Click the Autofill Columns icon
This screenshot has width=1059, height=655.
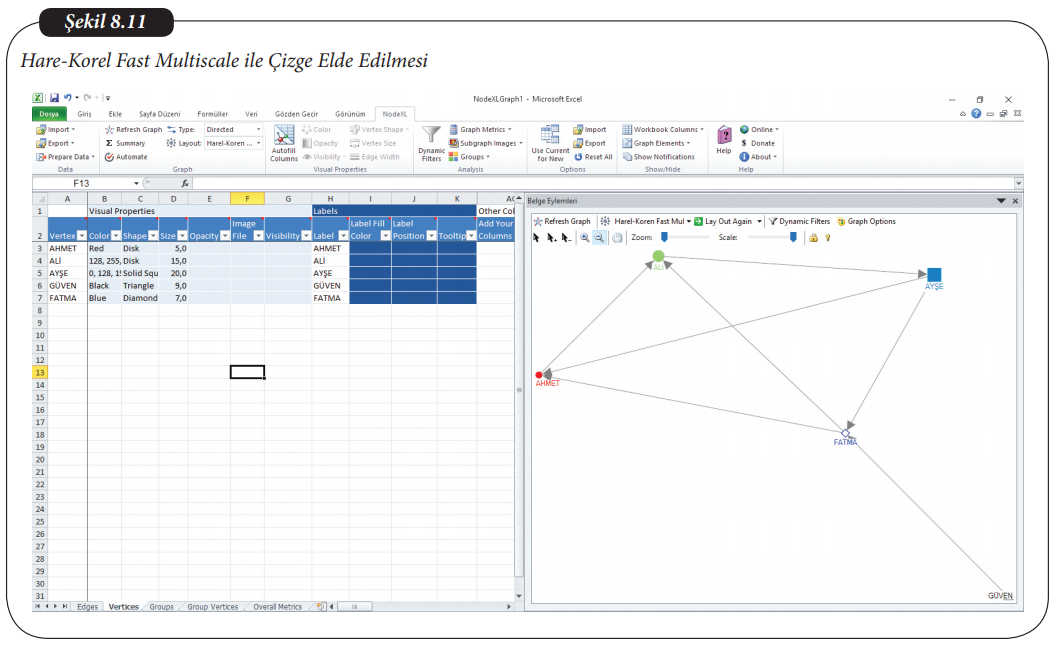pyautogui.click(x=284, y=139)
